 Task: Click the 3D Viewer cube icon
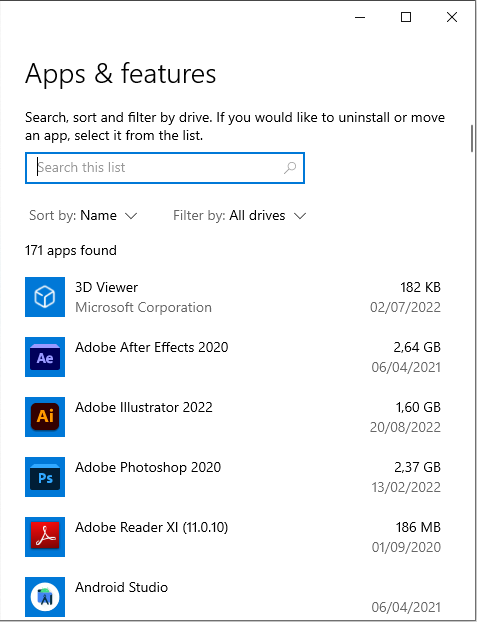45,297
